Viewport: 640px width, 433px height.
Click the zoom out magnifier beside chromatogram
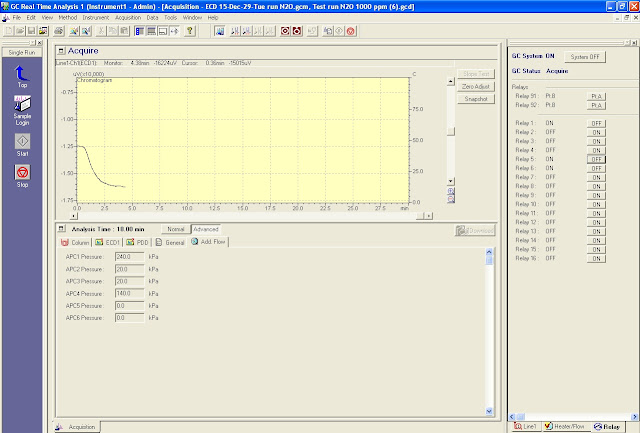pos(451,199)
